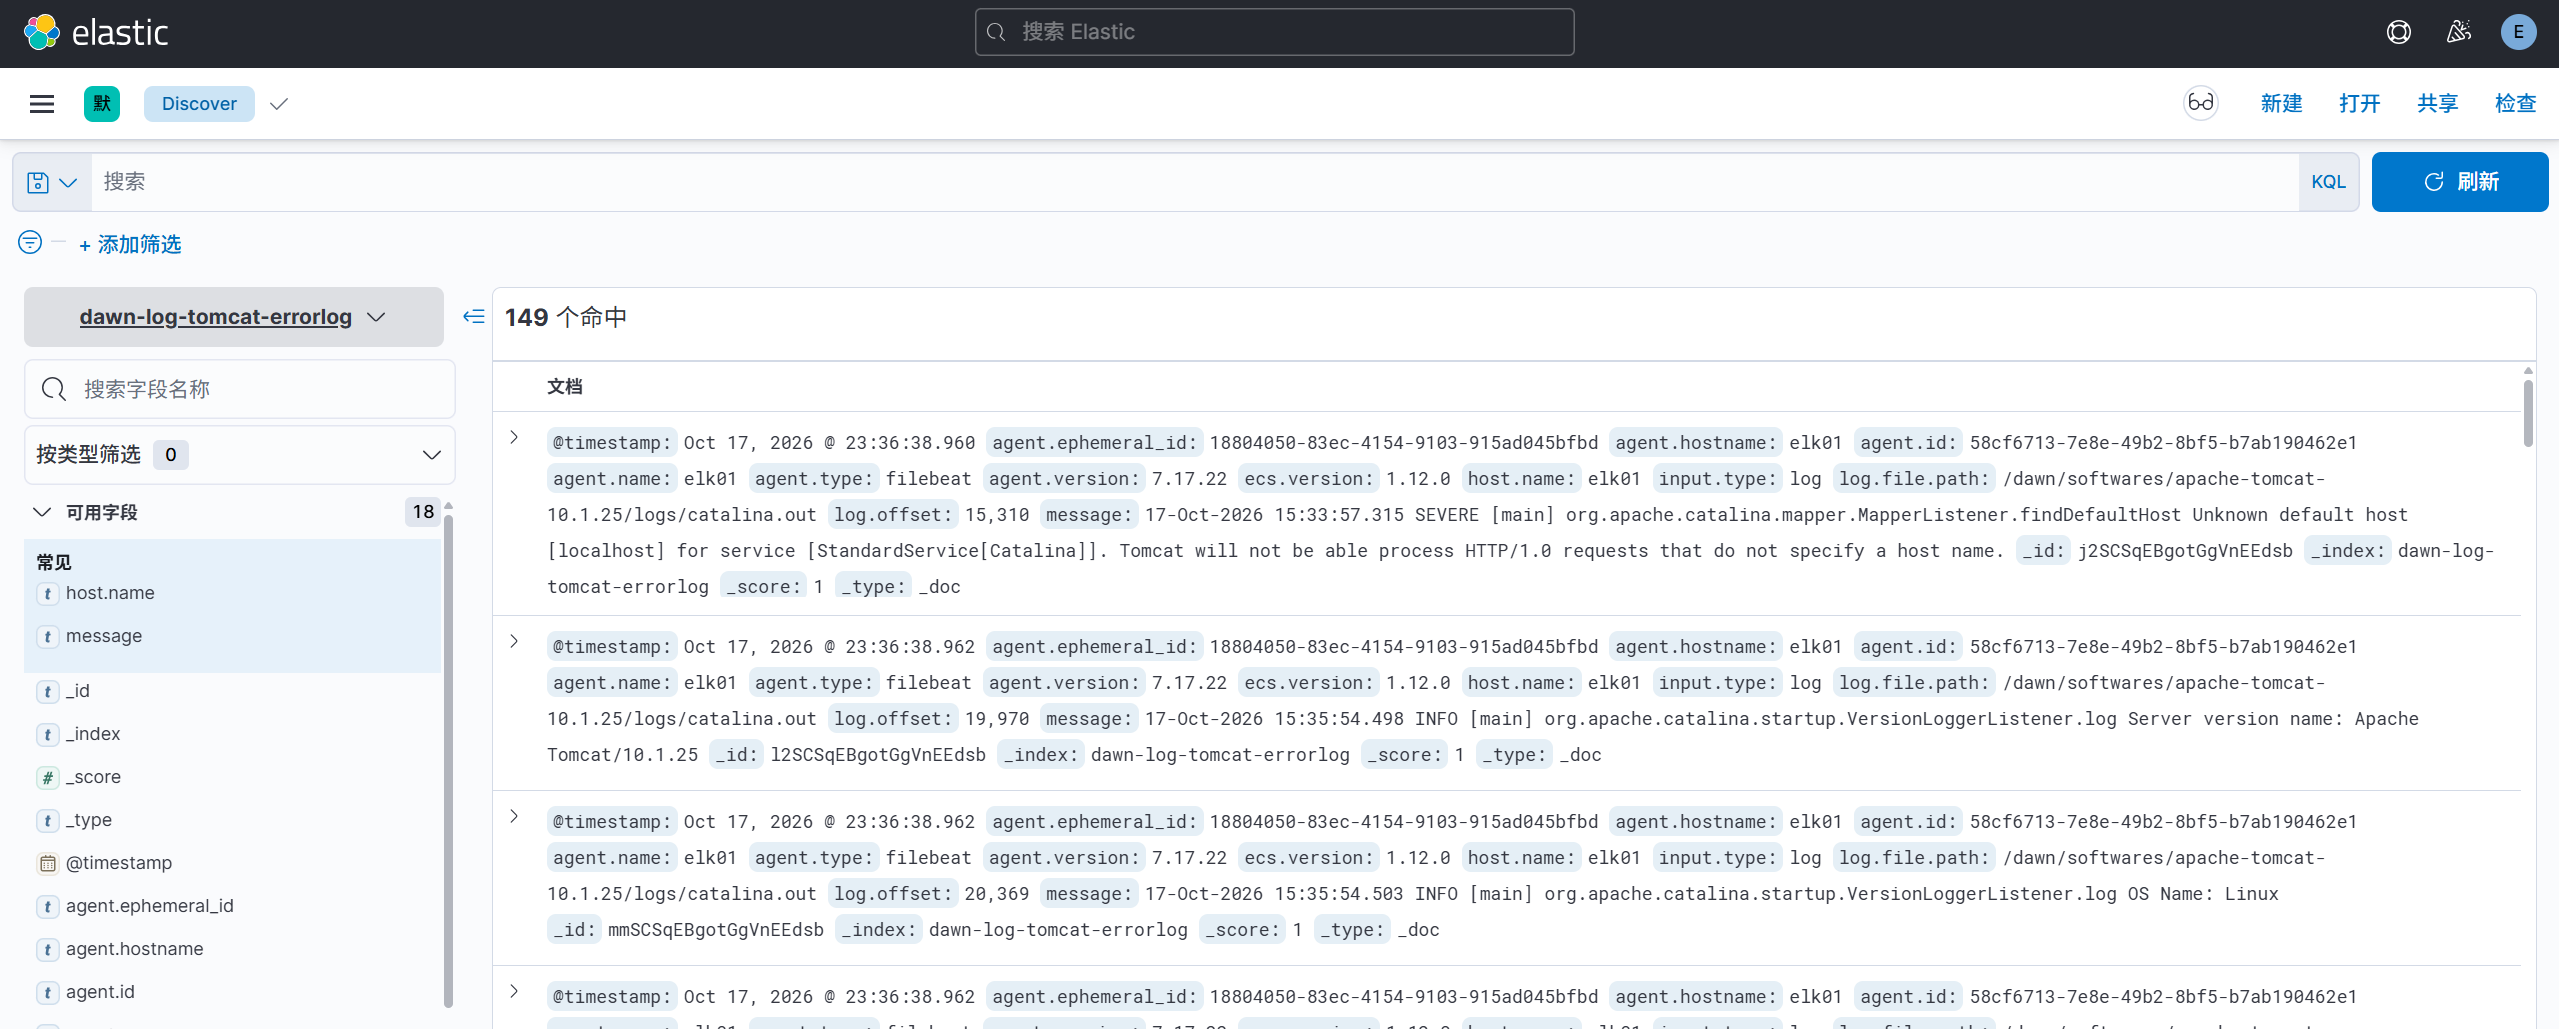Open the help menu icon
This screenshot has width=2559, height=1029.
click(2398, 32)
